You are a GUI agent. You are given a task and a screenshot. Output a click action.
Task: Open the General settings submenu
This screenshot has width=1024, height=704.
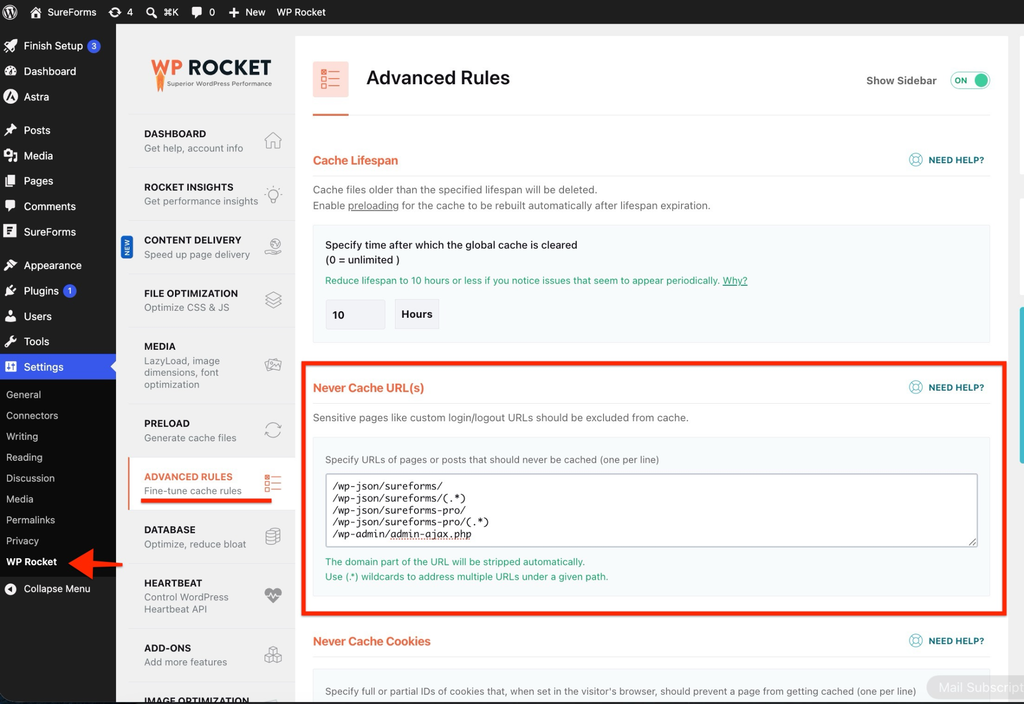[24, 394]
